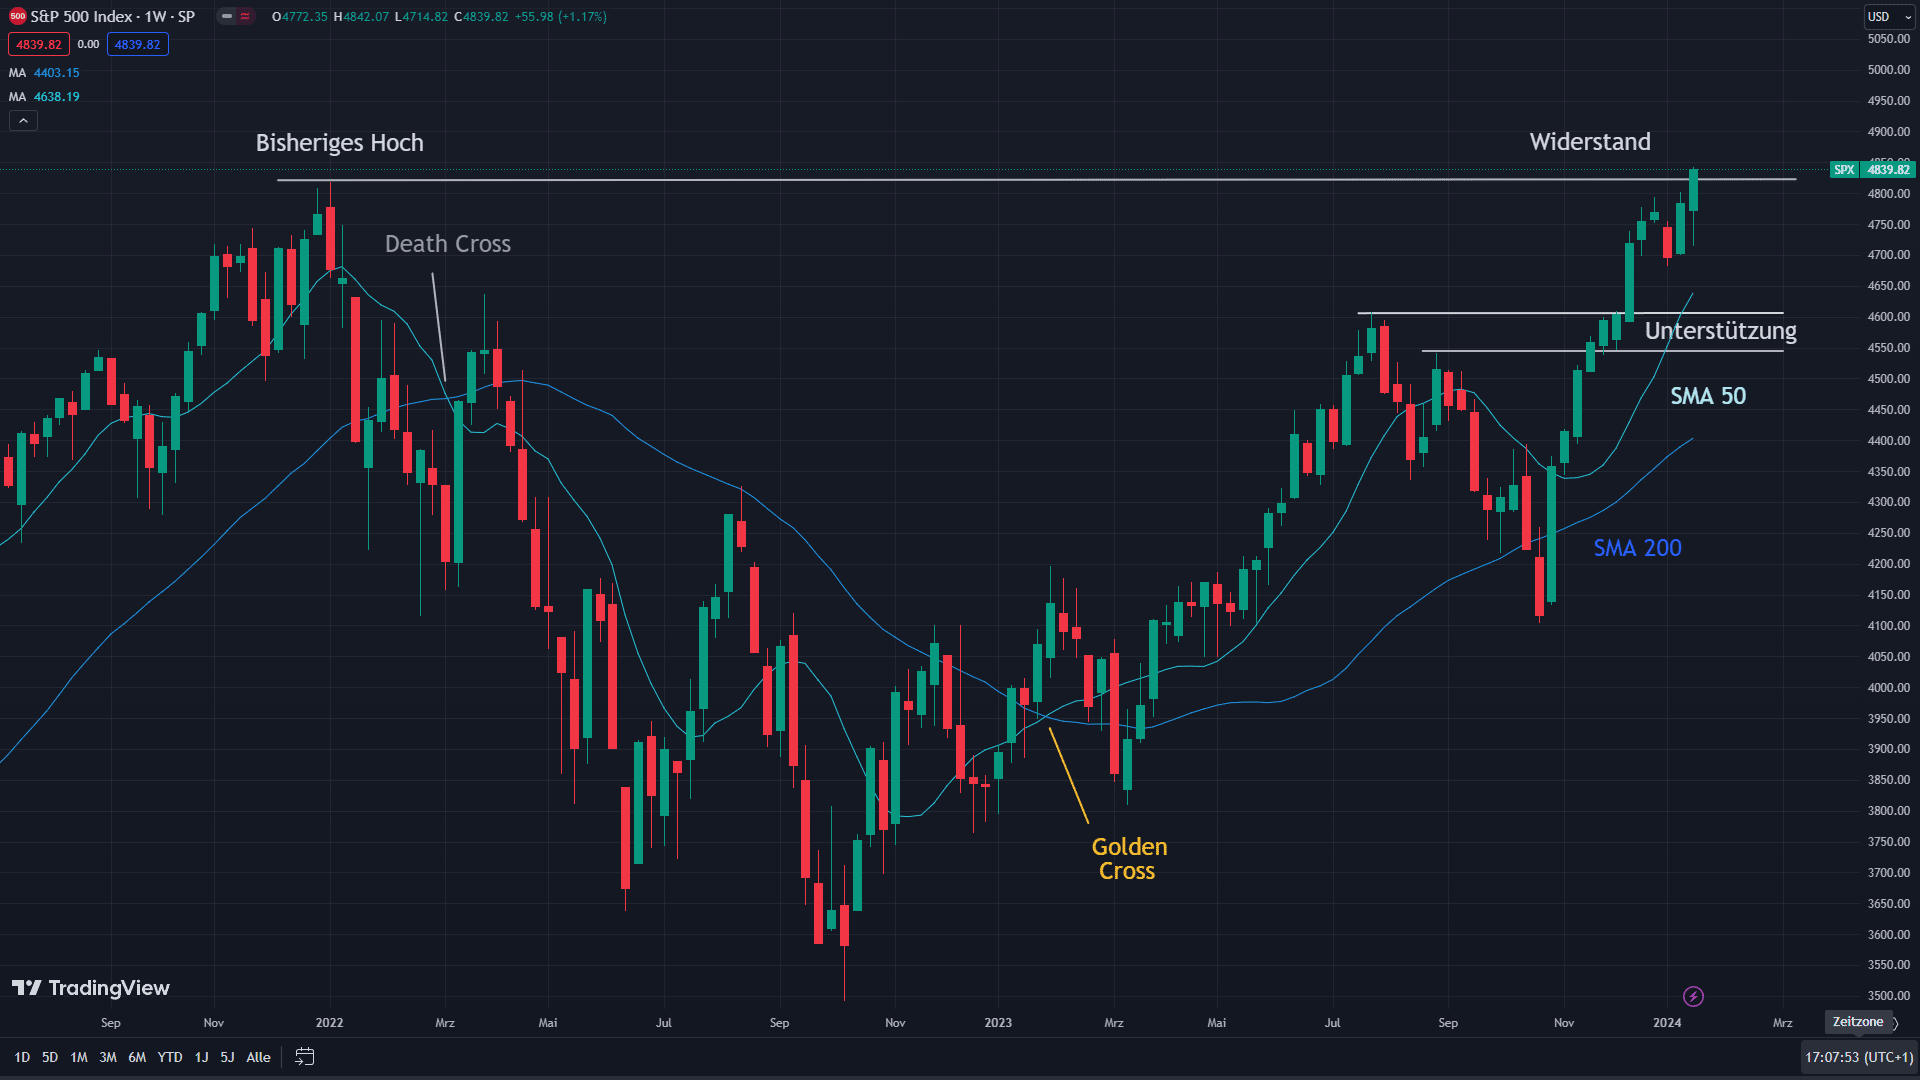Select the 'Golden Cross' text annotation
The height and width of the screenshot is (1080, 1920).
[1129, 859]
